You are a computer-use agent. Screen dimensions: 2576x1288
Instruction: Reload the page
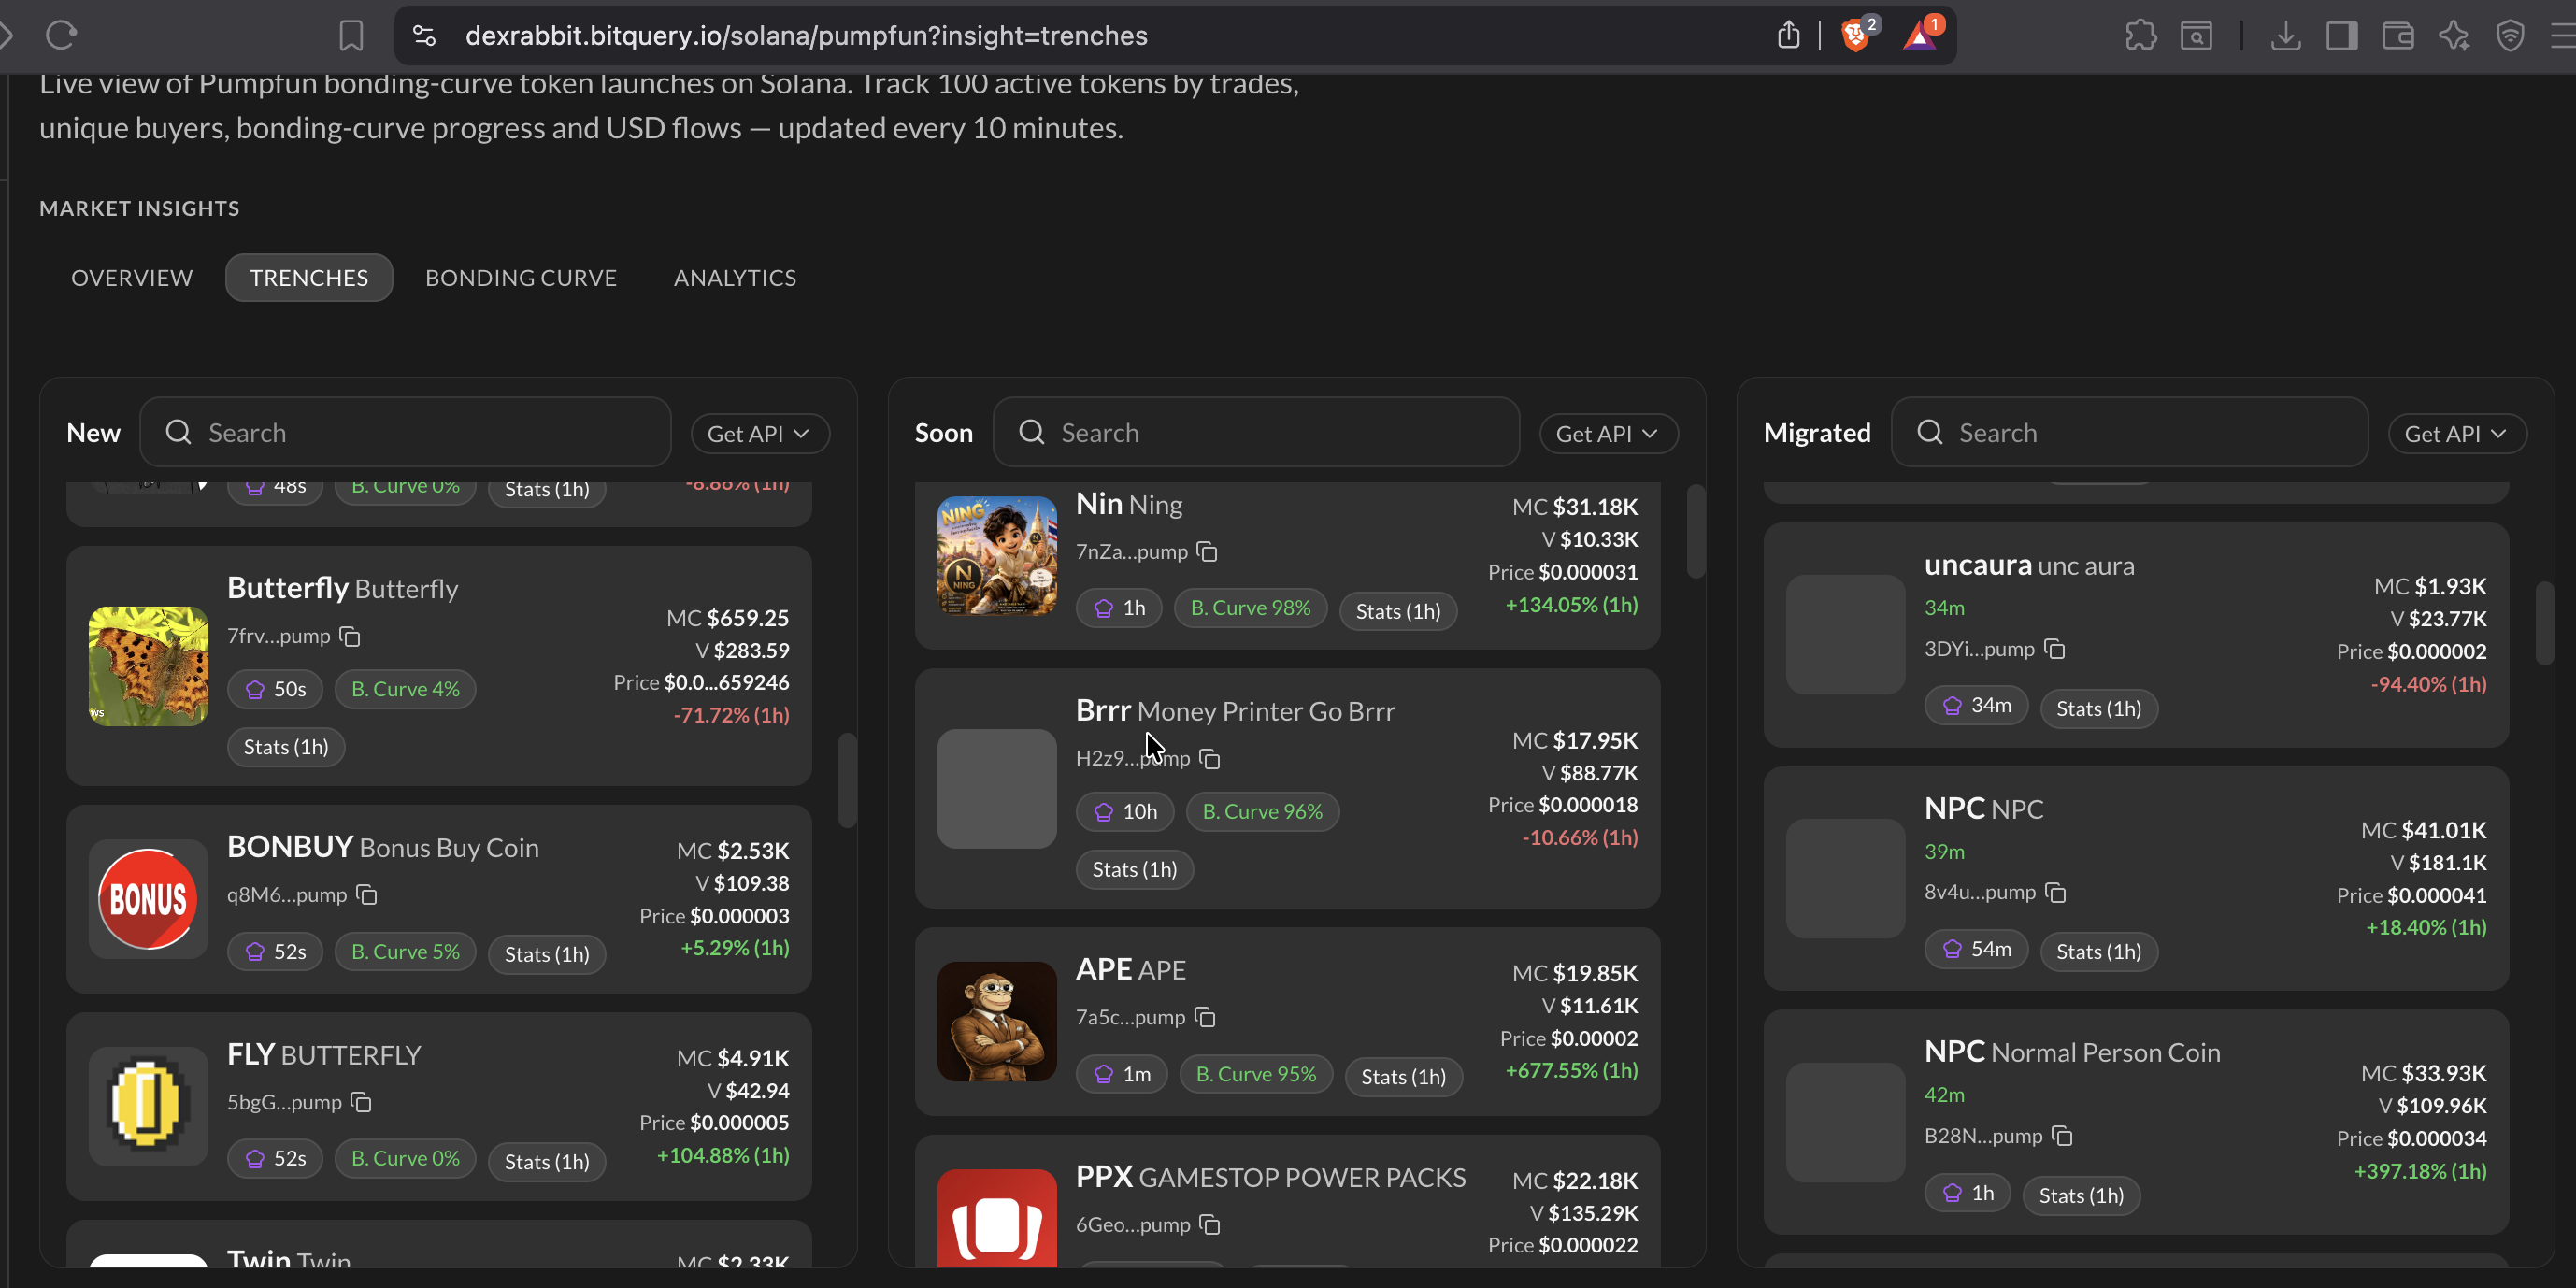61,36
